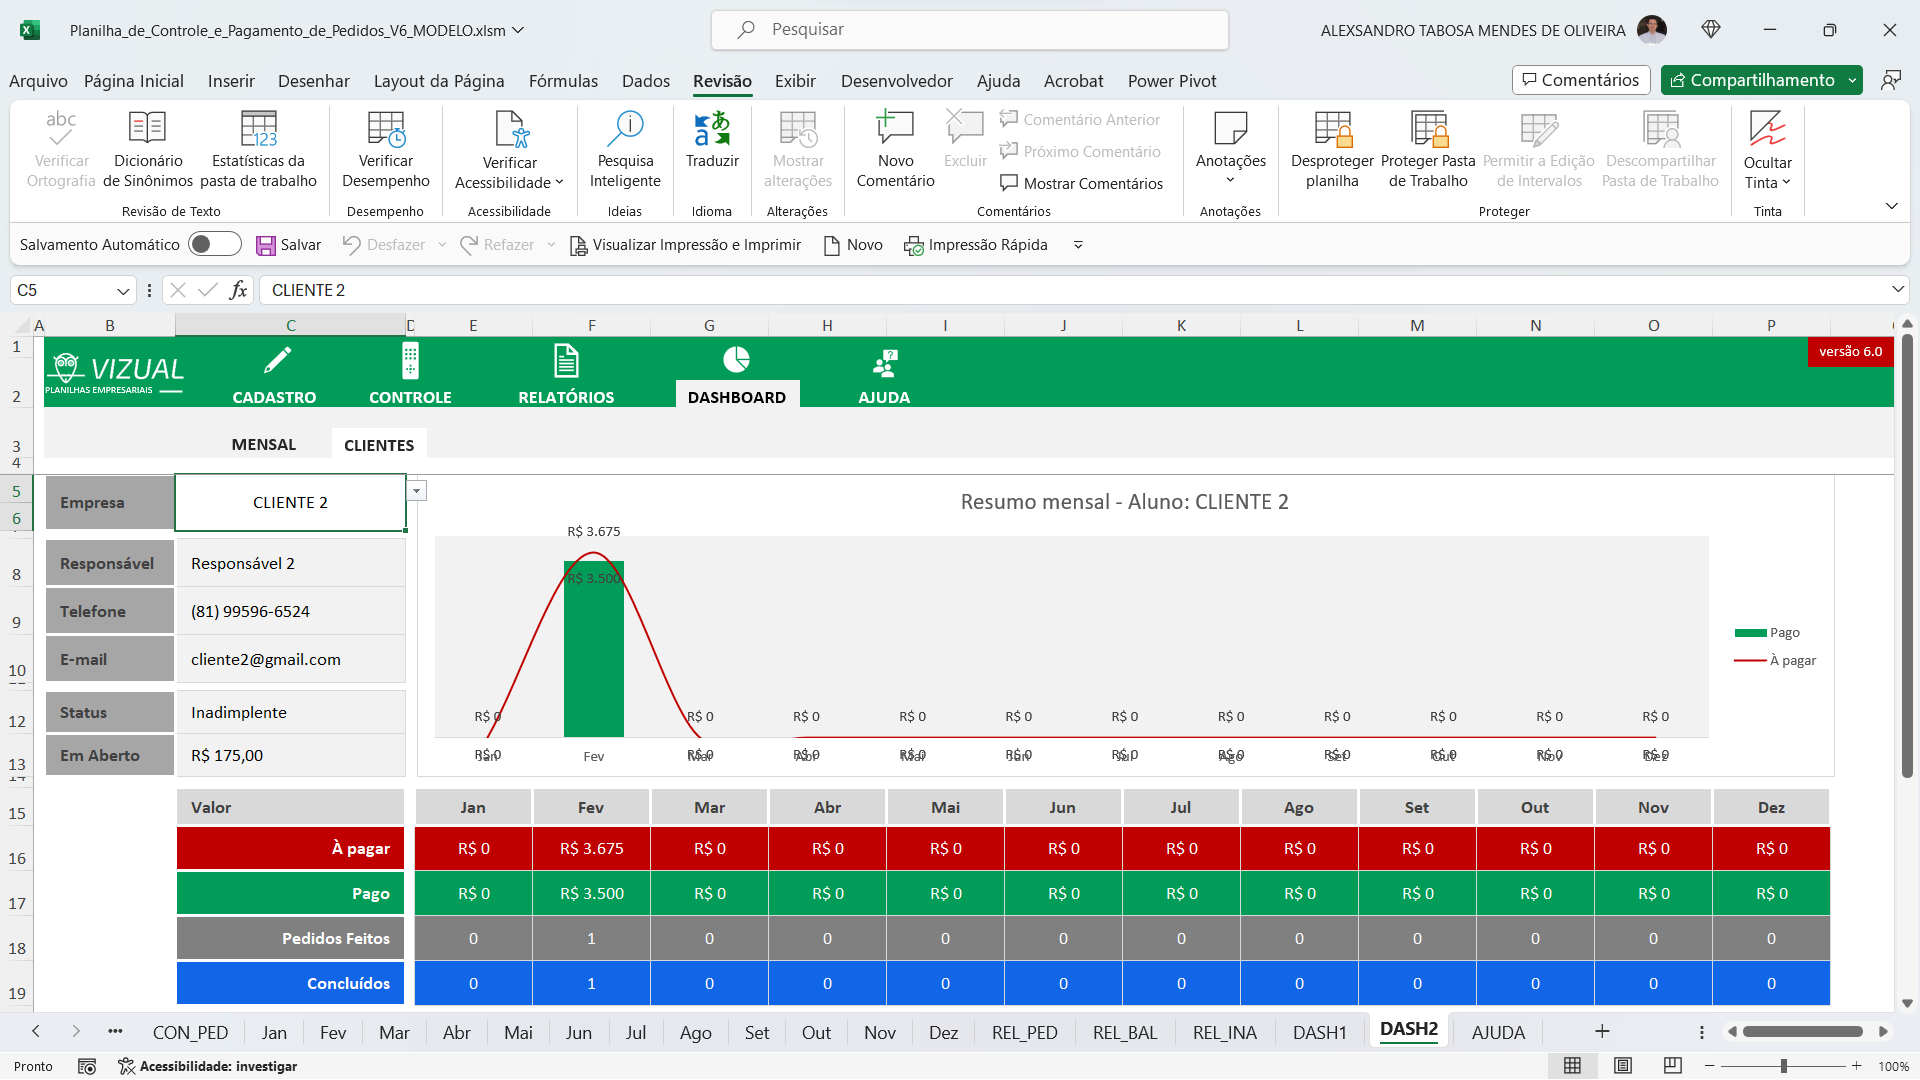
Task: Insert a Novo Comentário
Action: (895, 150)
